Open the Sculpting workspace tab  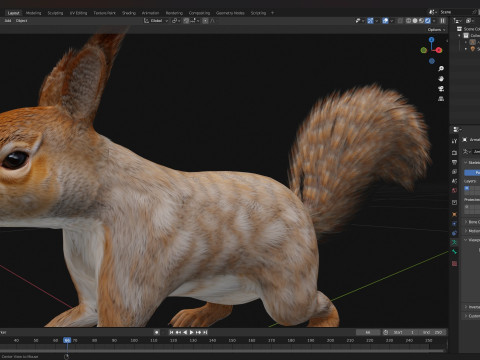click(55, 13)
